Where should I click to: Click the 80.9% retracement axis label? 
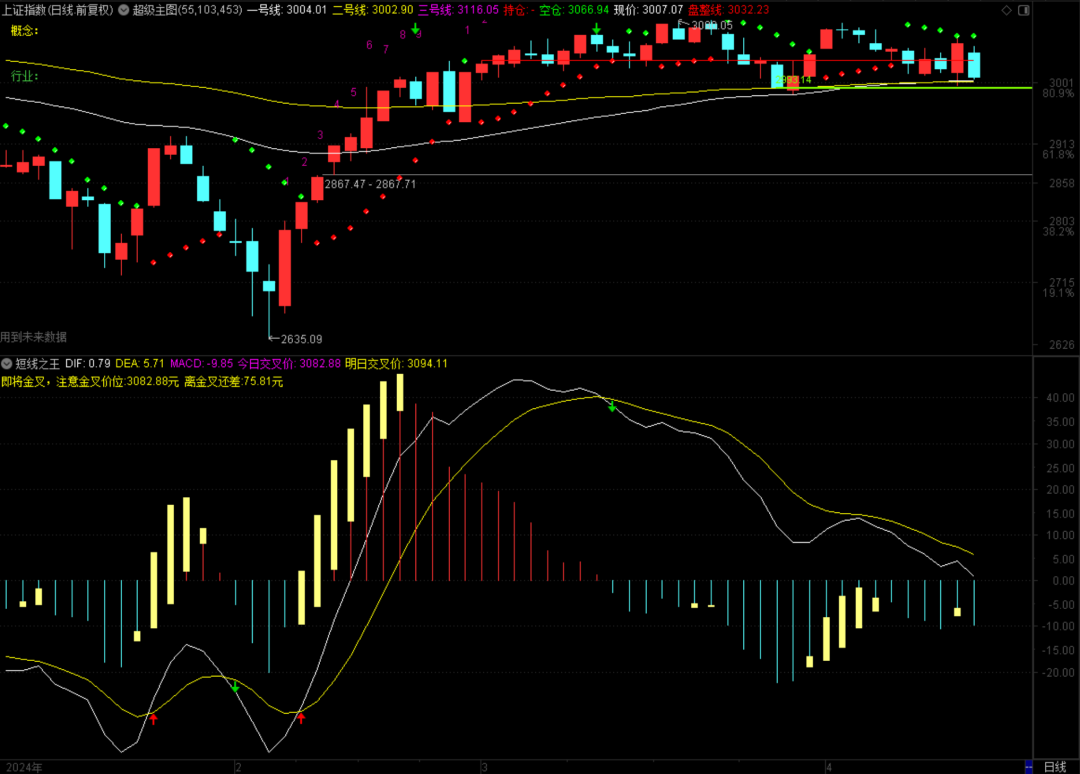coord(1058,93)
